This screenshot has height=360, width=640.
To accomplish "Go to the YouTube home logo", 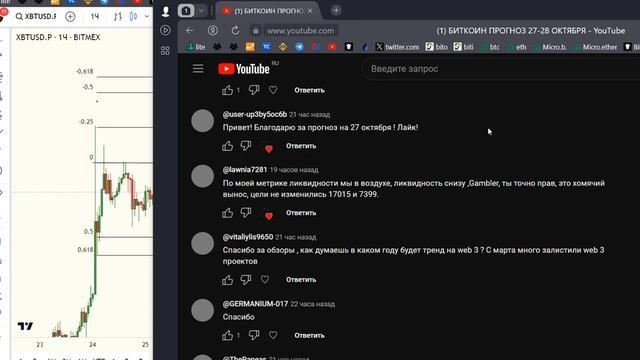I will point(244,69).
